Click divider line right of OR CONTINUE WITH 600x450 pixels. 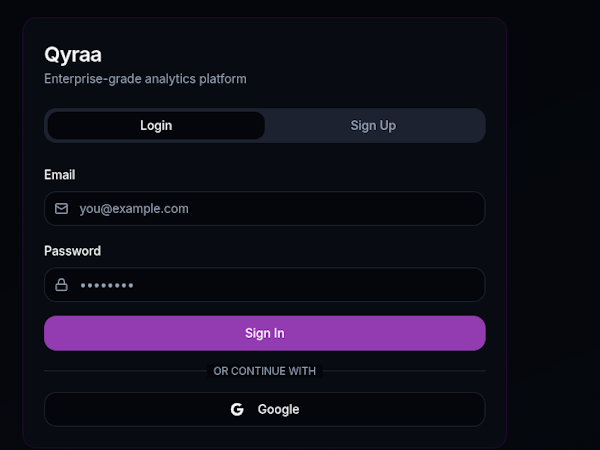(x=405, y=371)
